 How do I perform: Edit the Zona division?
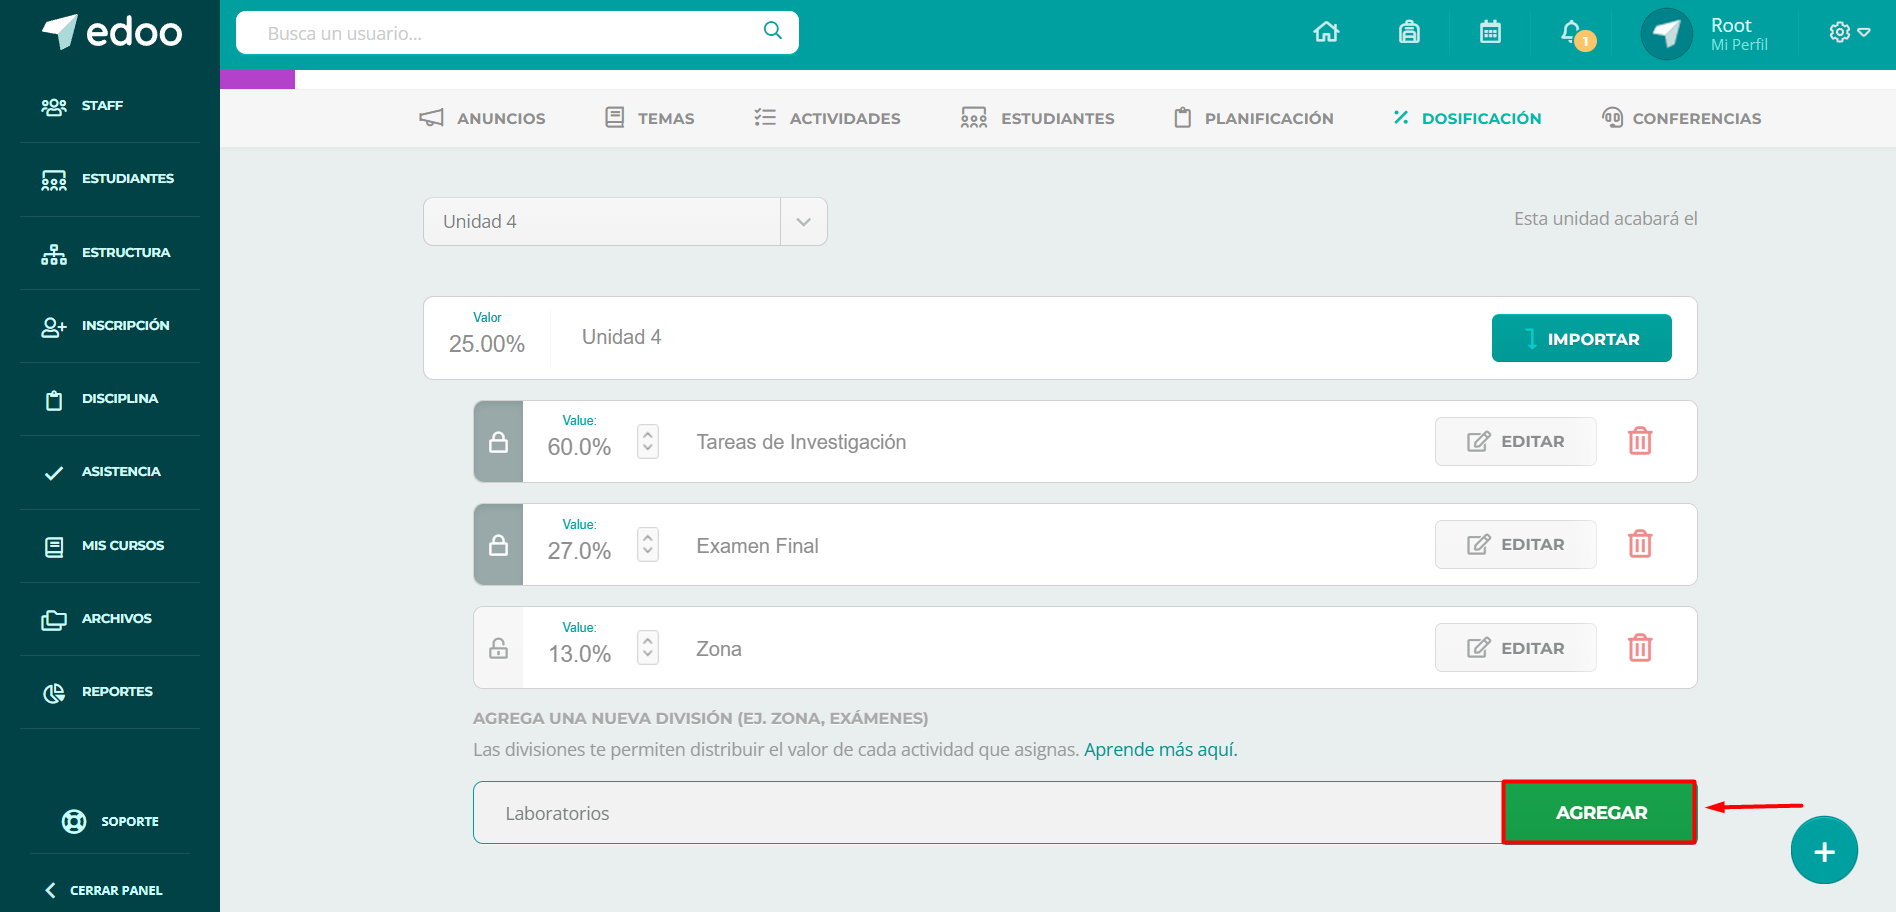1515,647
